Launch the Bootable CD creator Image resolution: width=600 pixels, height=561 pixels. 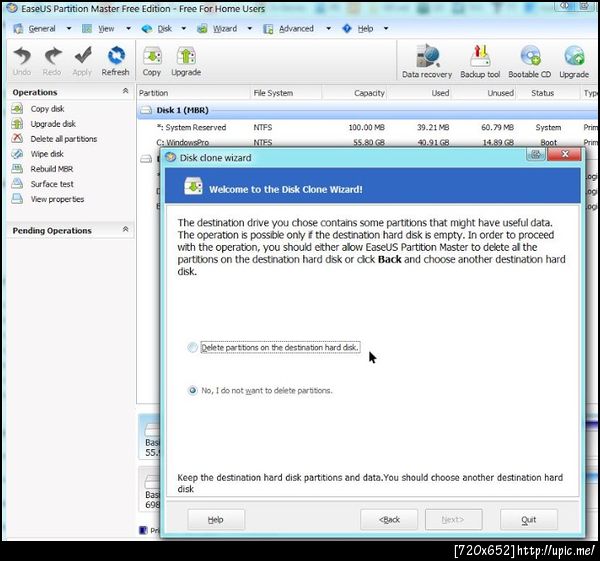[530, 61]
